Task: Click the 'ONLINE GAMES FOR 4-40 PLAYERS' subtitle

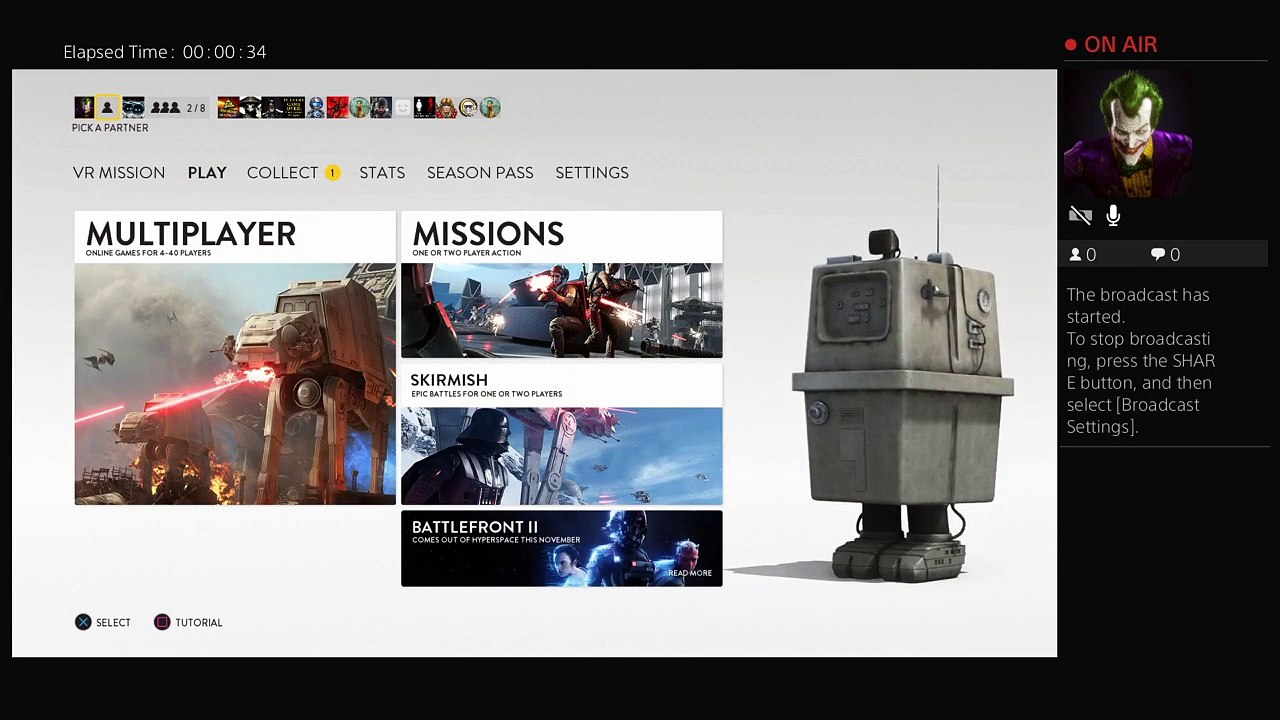Action: pyautogui.click(x=148, y=253)
